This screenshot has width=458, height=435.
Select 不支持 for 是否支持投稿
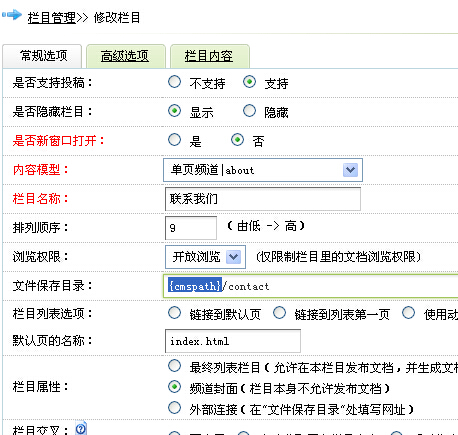tap(174, 82)
